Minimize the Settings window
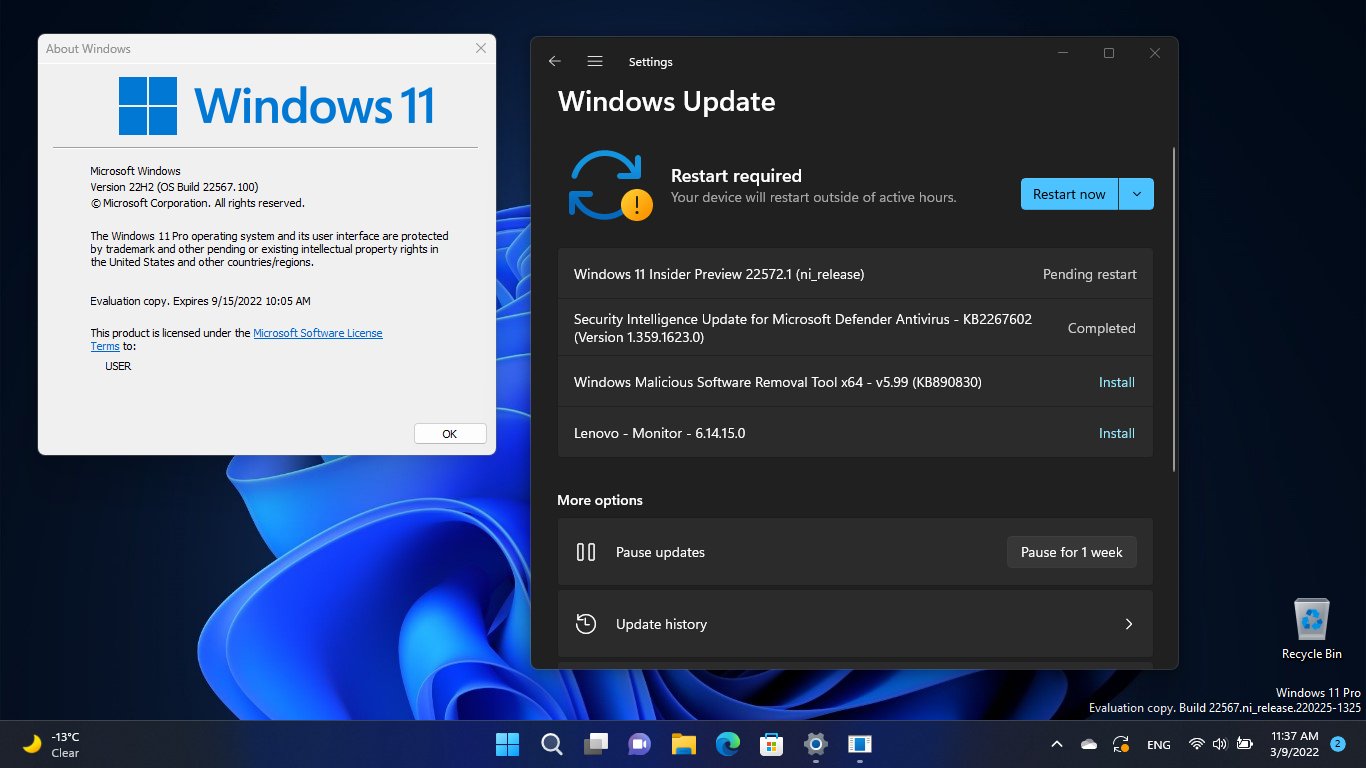The image size is (1366, 768). 1062,53
